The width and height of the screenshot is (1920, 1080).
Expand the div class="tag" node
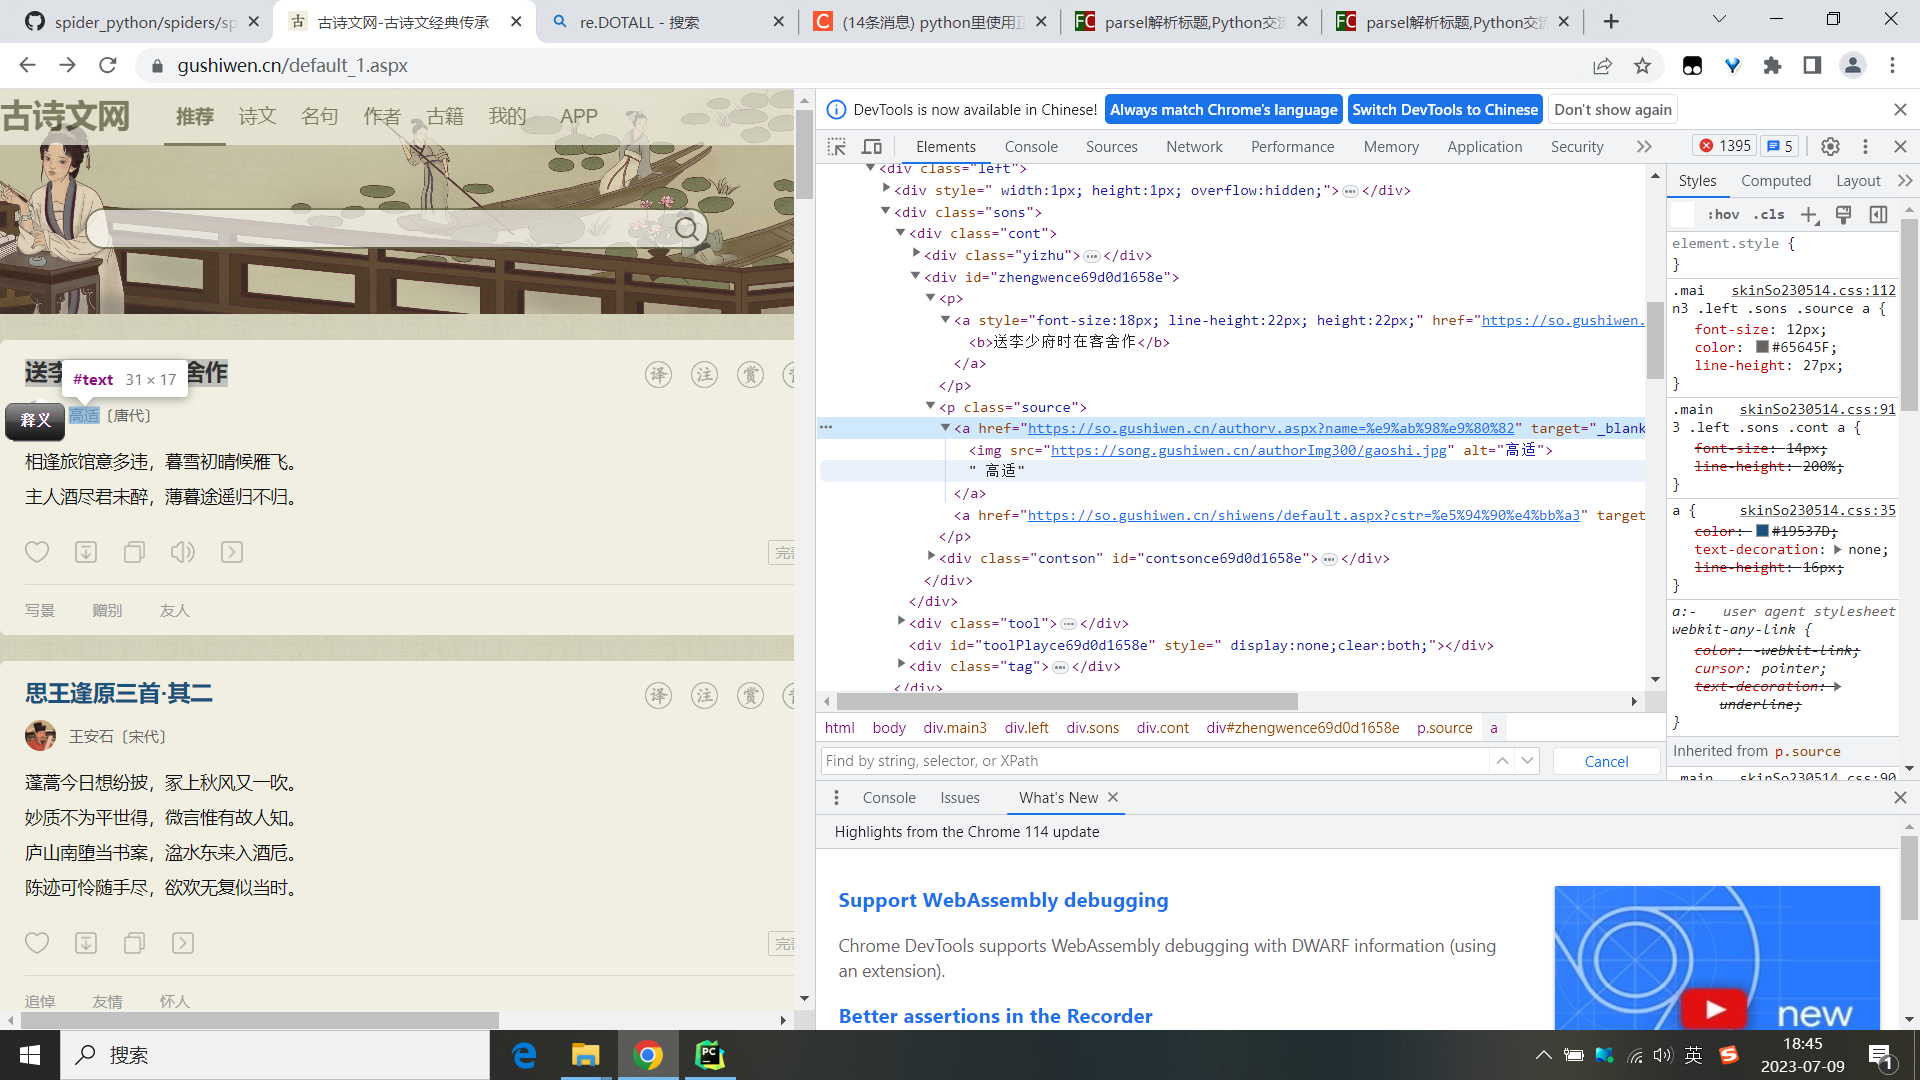[901, 665]
